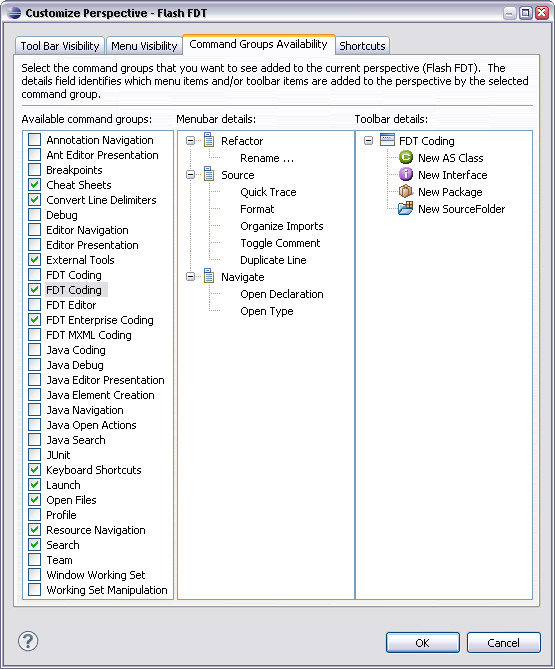Screen dimensions: 555x669
Task: Switch to the Menu Visibility tab
Action: pos(144,46)
